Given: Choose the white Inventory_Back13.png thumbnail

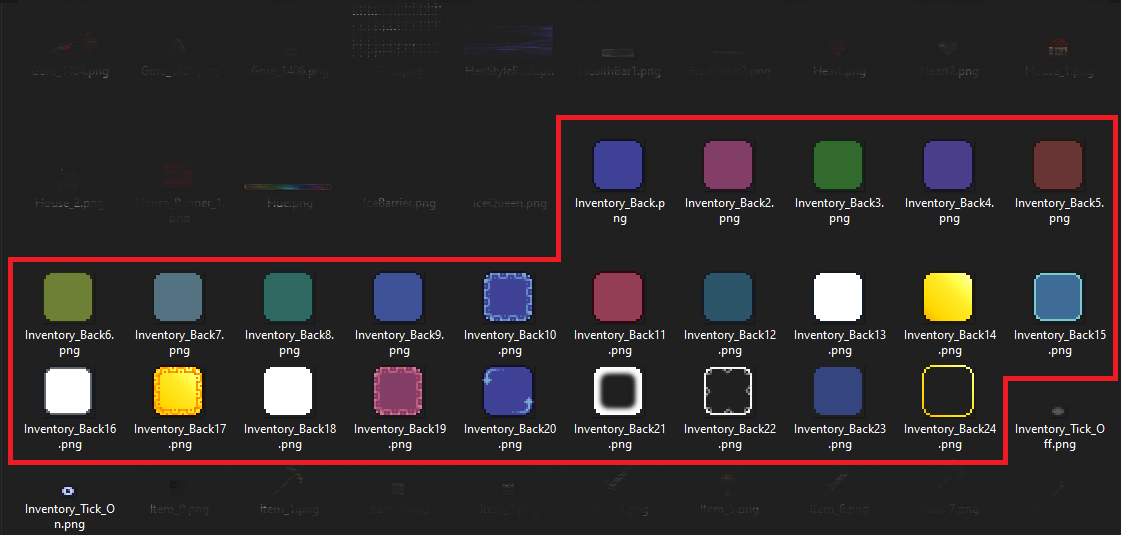Looking at the screenshot, I should 838,297.
